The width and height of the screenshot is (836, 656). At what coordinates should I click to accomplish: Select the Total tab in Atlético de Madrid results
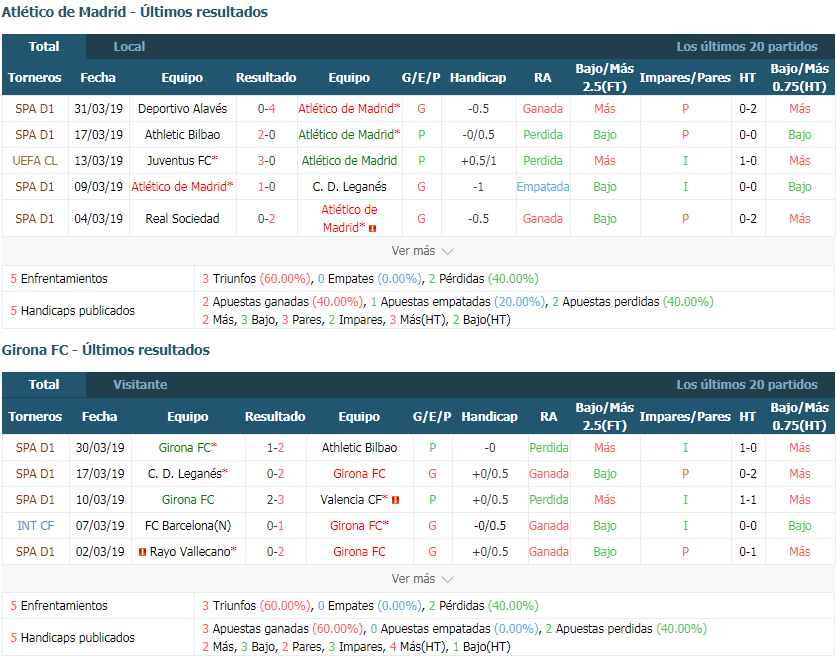click(x=44, y=46)
